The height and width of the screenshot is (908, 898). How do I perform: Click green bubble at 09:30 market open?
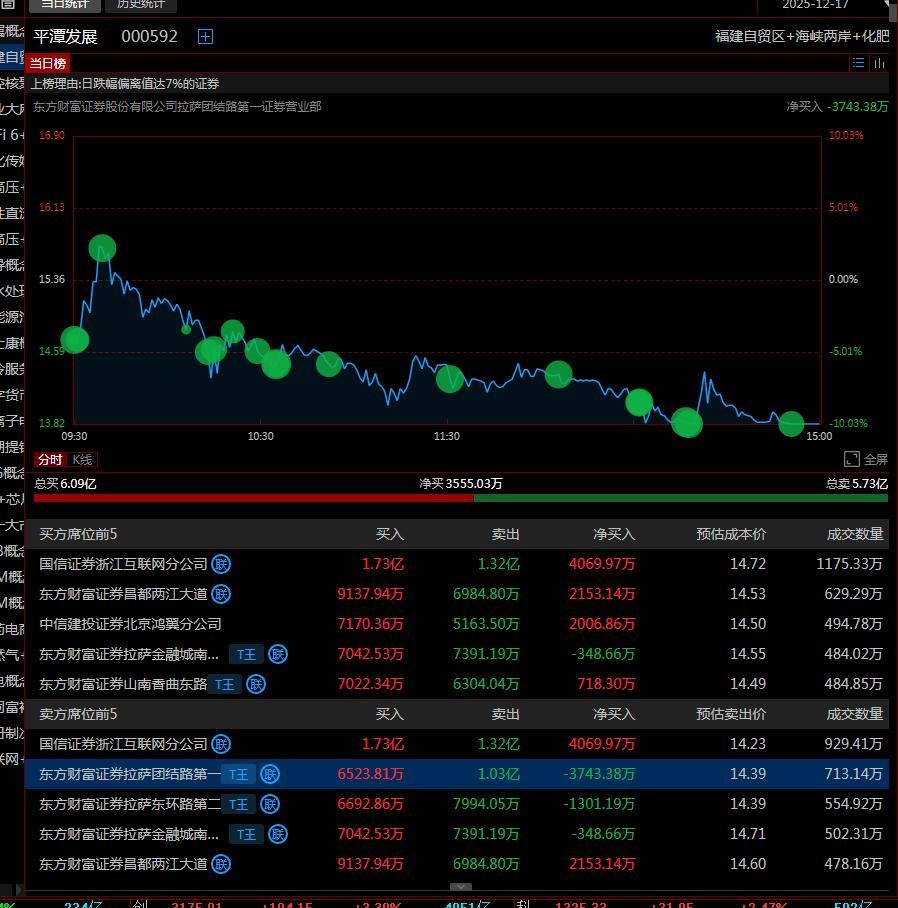[75, 340]
